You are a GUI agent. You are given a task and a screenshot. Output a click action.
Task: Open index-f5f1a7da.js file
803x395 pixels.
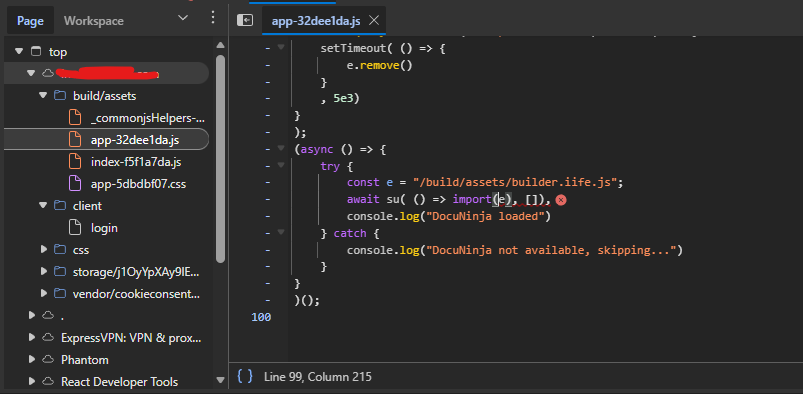(136, 162)
